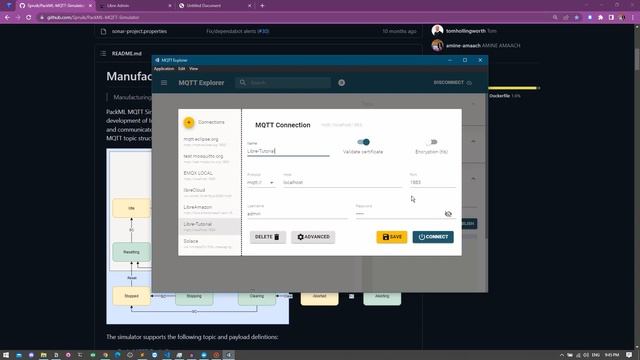Open a new browser tab with plus

[x=262, y=6]
